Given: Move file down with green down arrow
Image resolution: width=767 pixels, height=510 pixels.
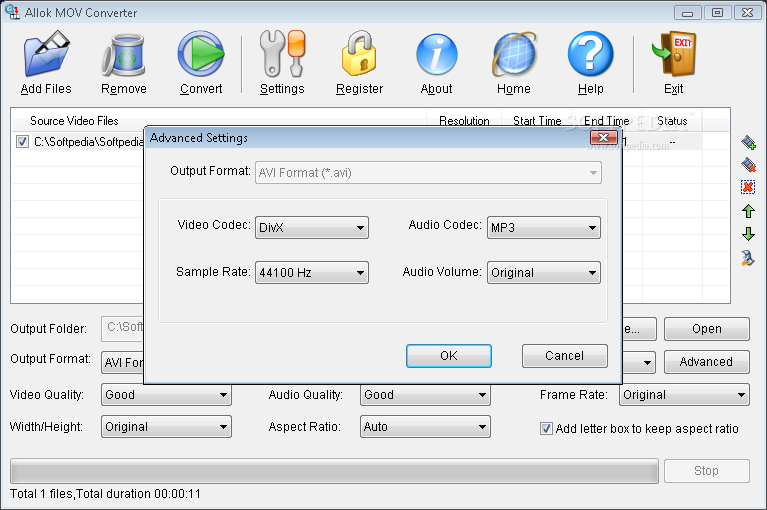Looking at the screenshot, I should (x=748, y=234).
